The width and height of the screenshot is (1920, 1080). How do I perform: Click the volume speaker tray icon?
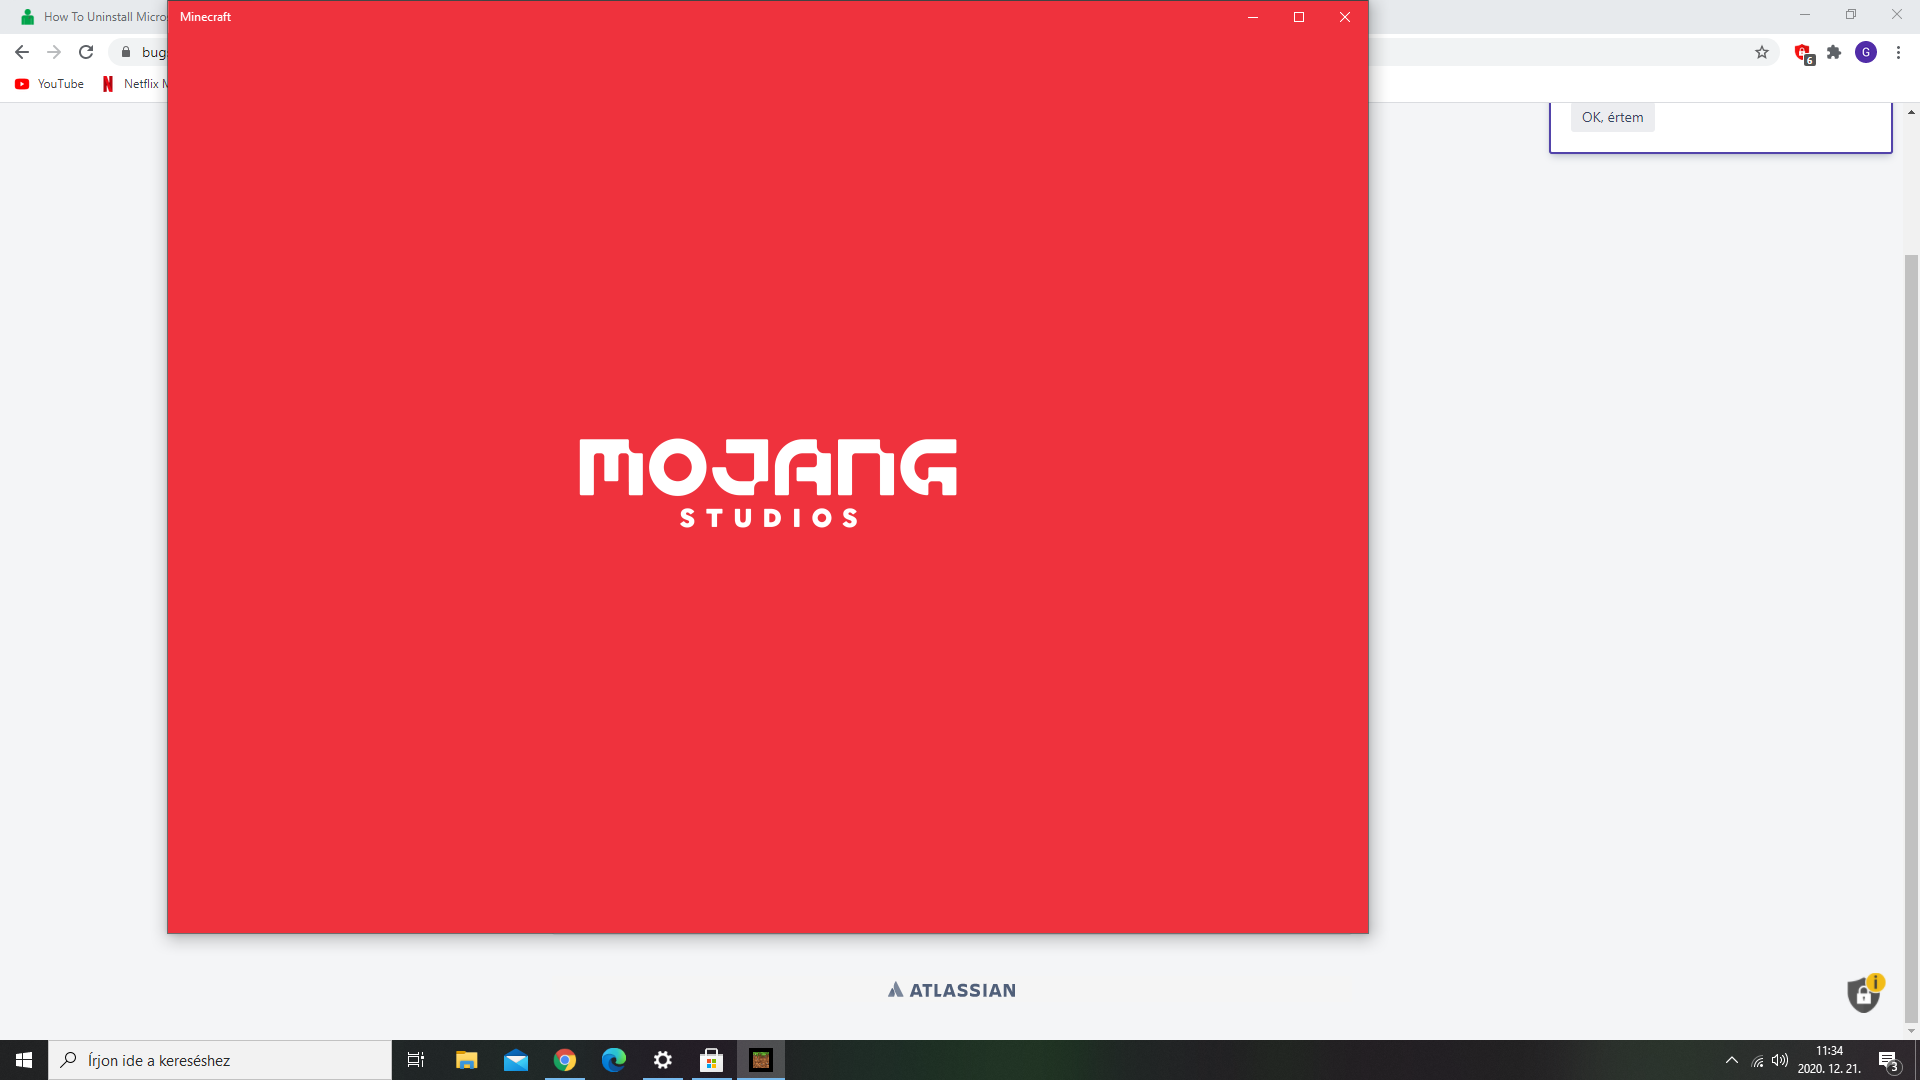(x=1780, y=1060)
